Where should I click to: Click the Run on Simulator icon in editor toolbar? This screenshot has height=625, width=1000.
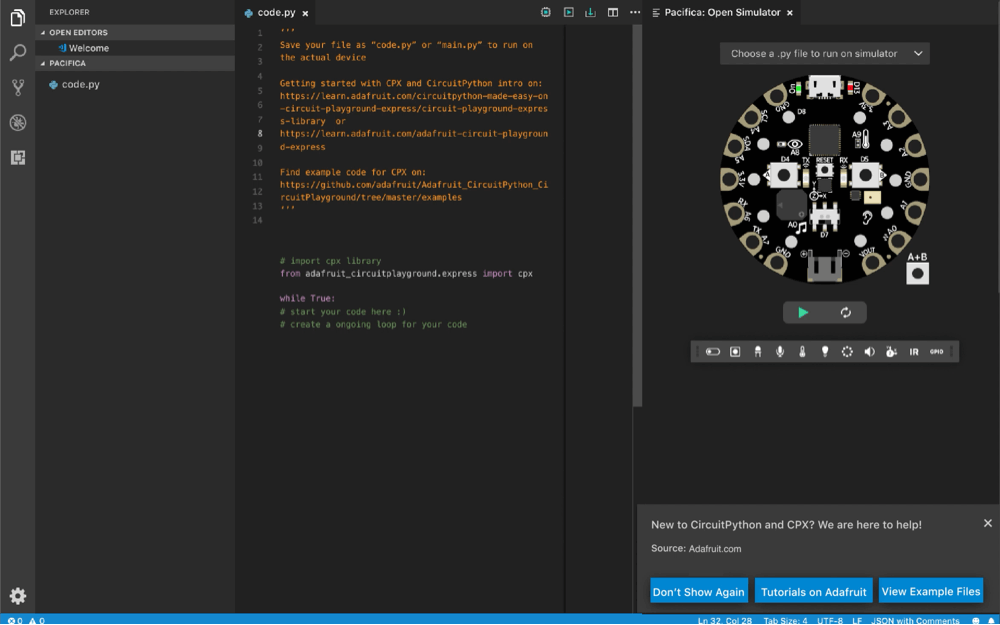[568, 12]
